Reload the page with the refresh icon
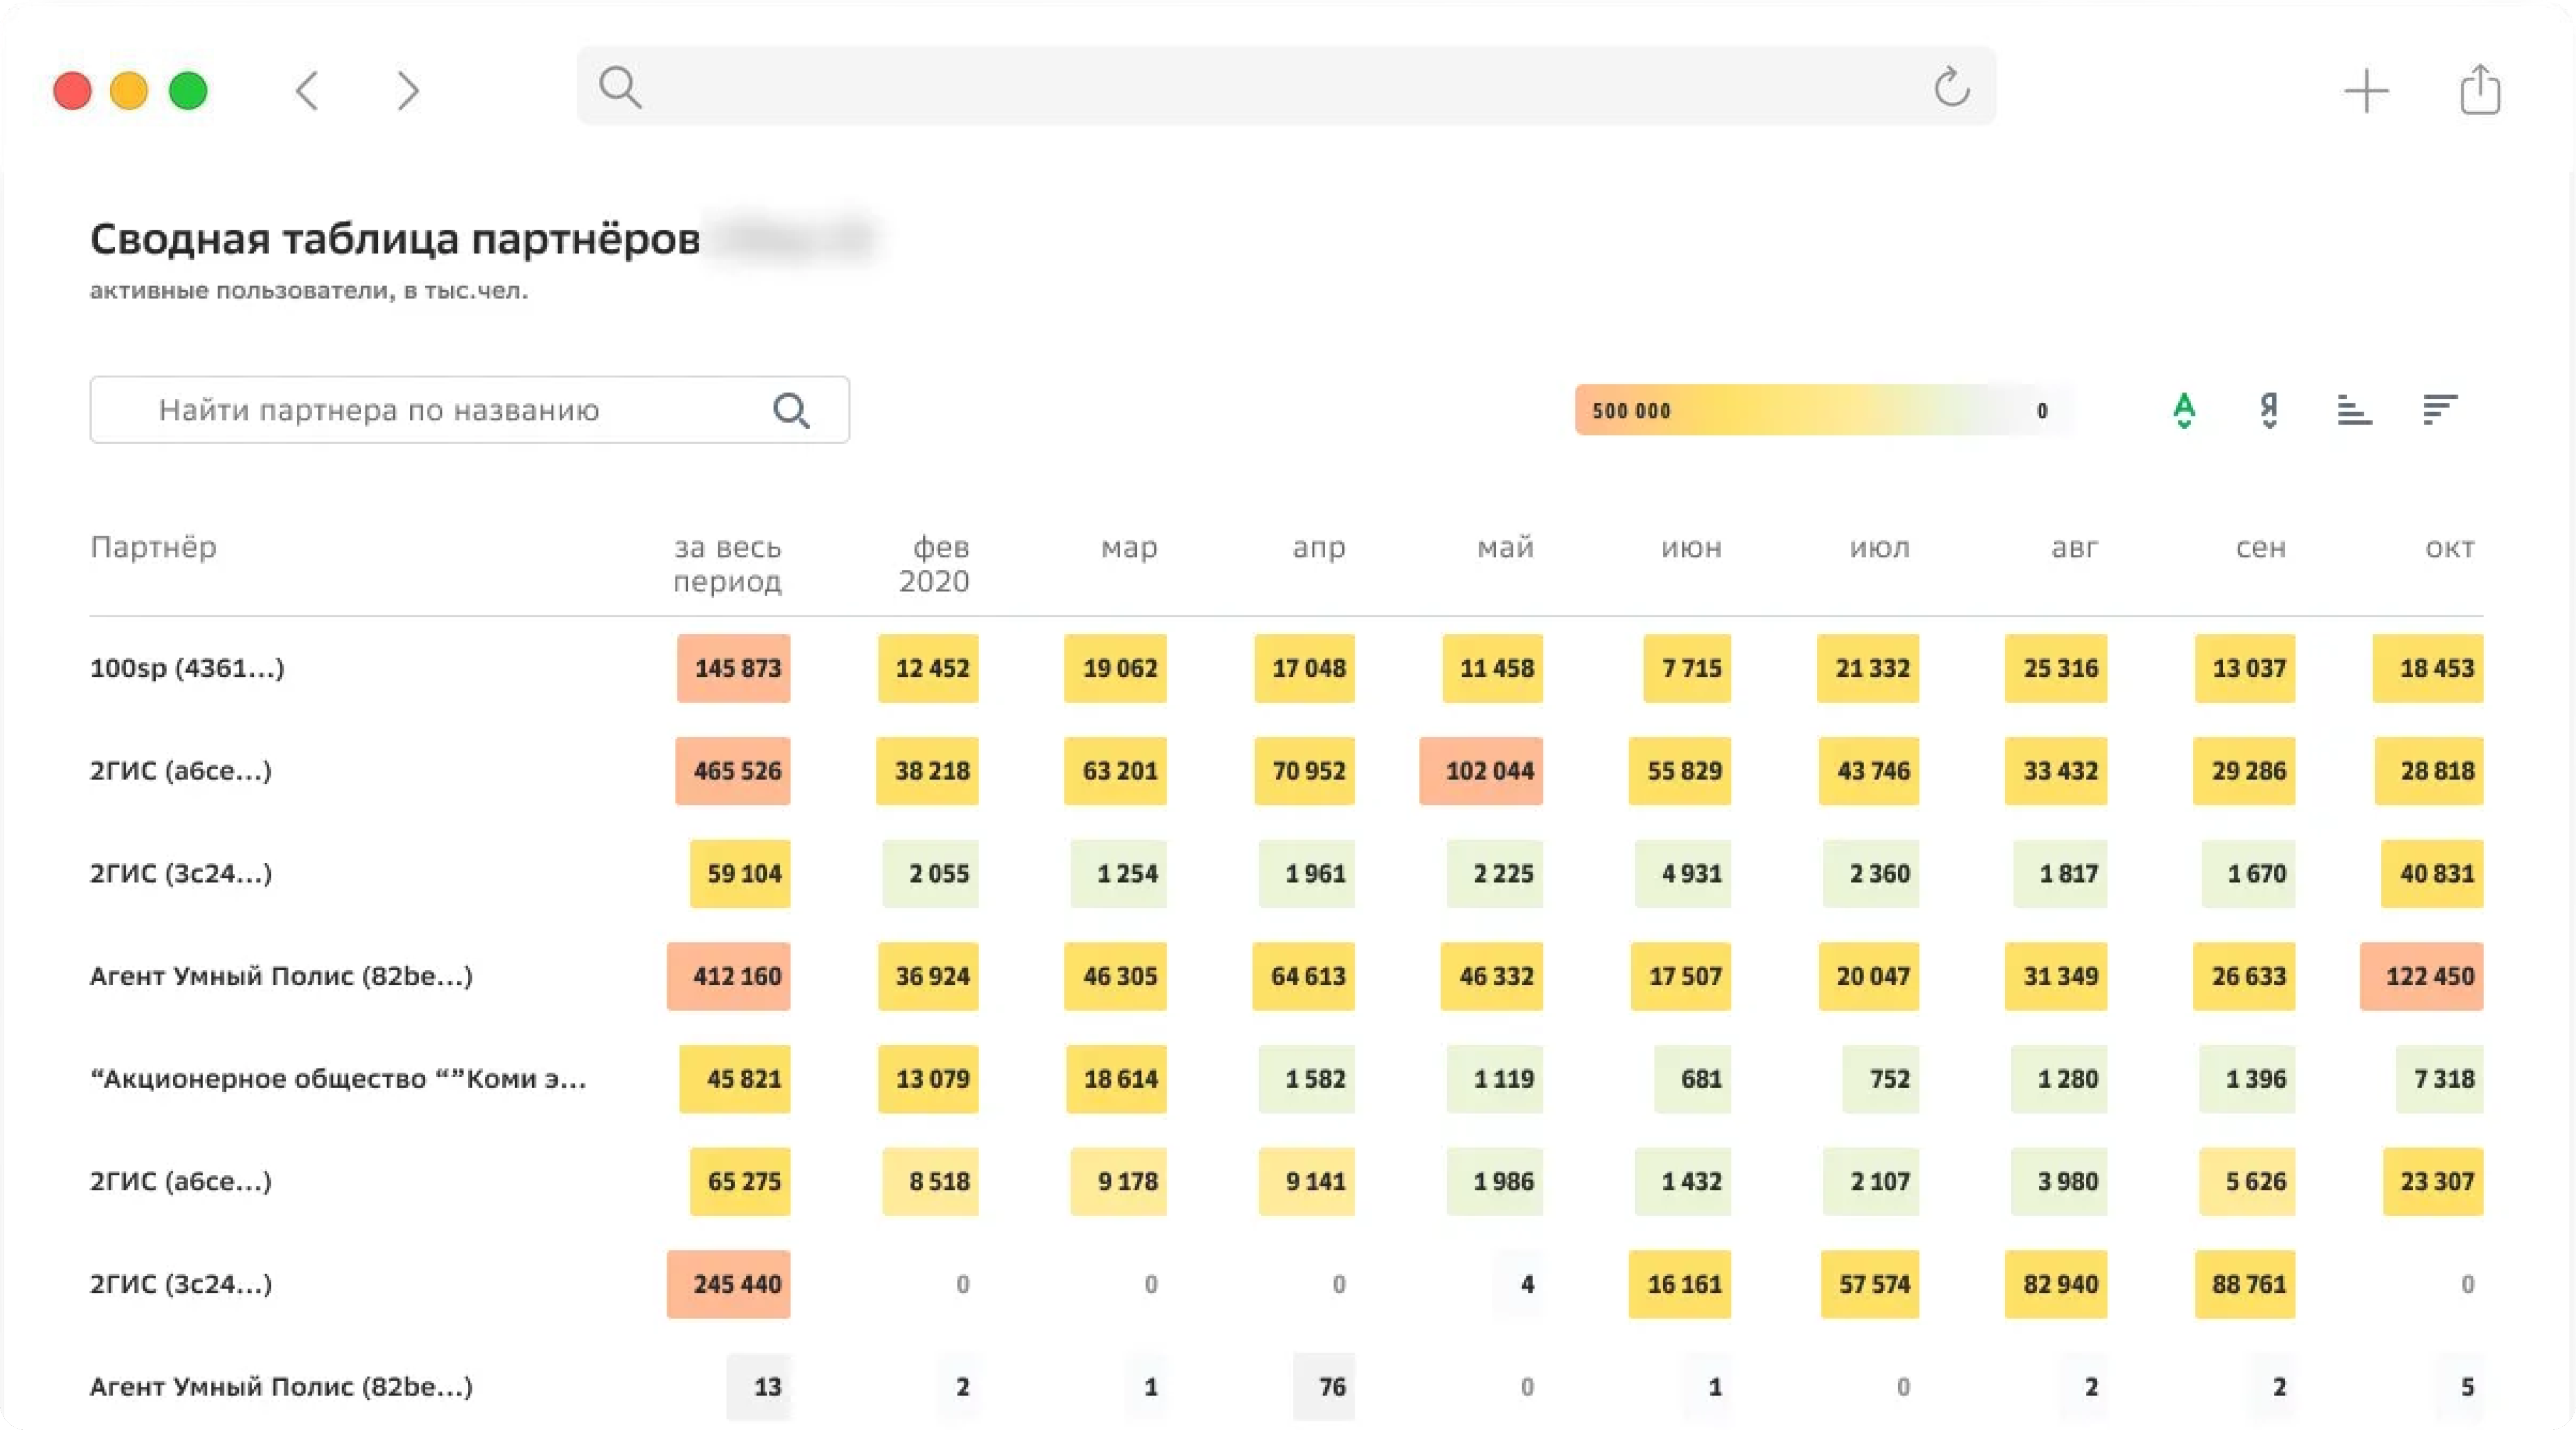The image size is (2576, 1430). tap(1951, 88)
